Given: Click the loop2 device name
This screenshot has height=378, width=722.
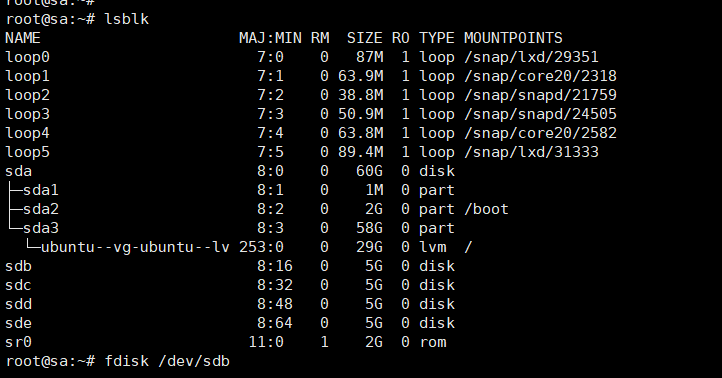Looking at the screenshot, I should 27,95.
